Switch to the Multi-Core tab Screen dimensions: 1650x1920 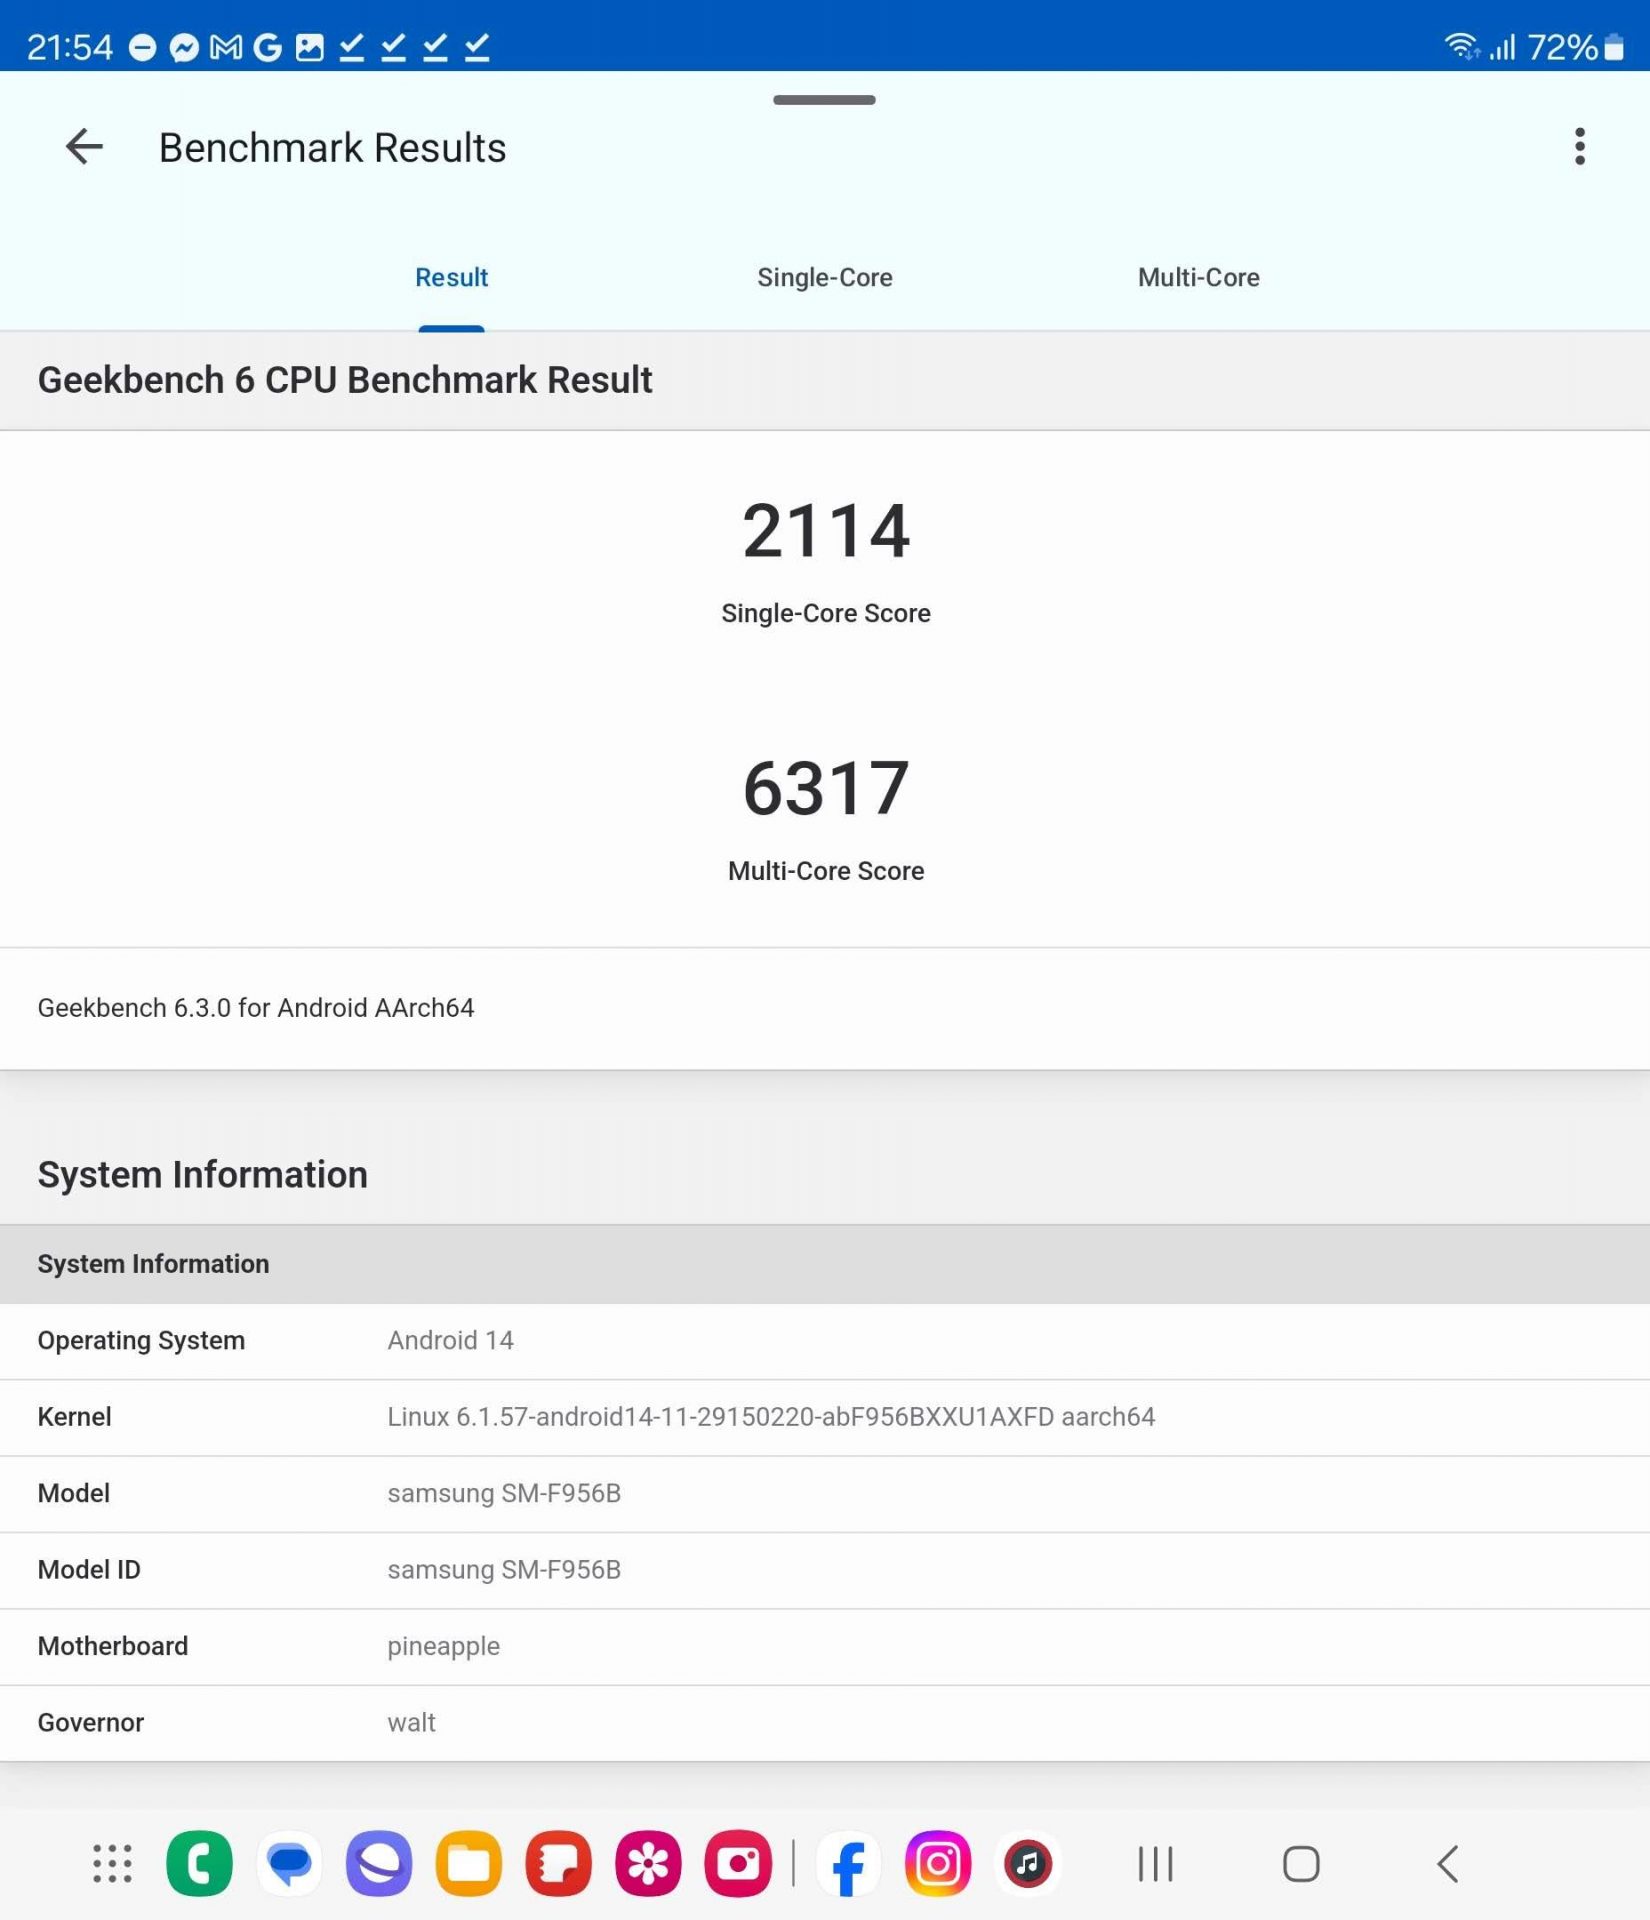(1198, 277)
